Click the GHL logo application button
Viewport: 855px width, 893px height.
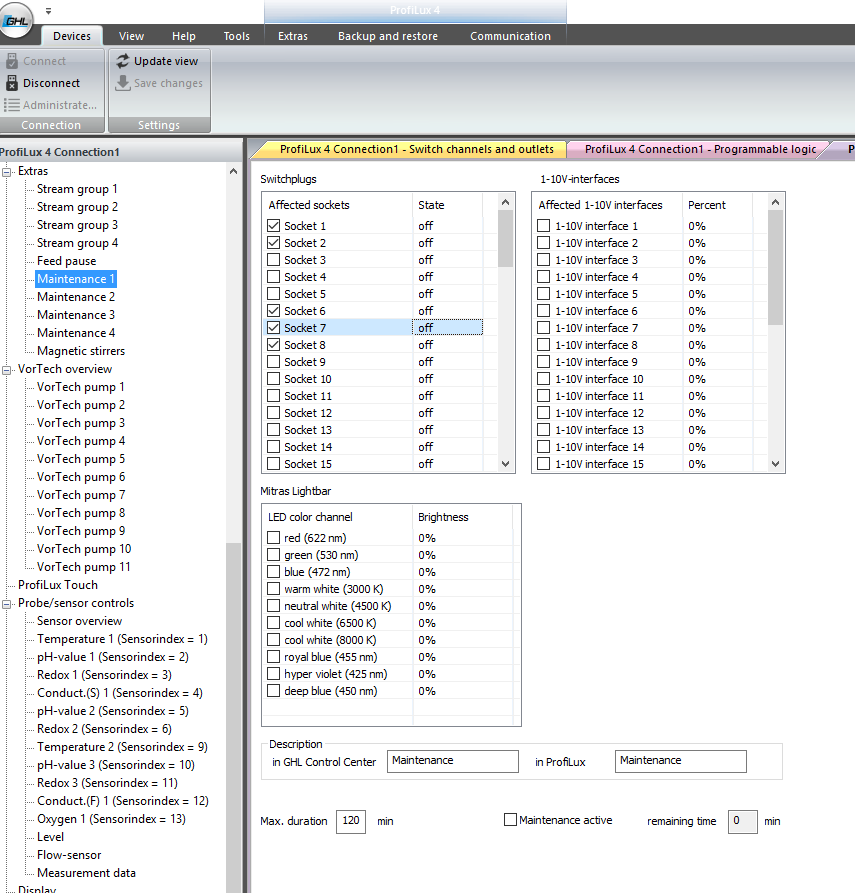[16, 20]
